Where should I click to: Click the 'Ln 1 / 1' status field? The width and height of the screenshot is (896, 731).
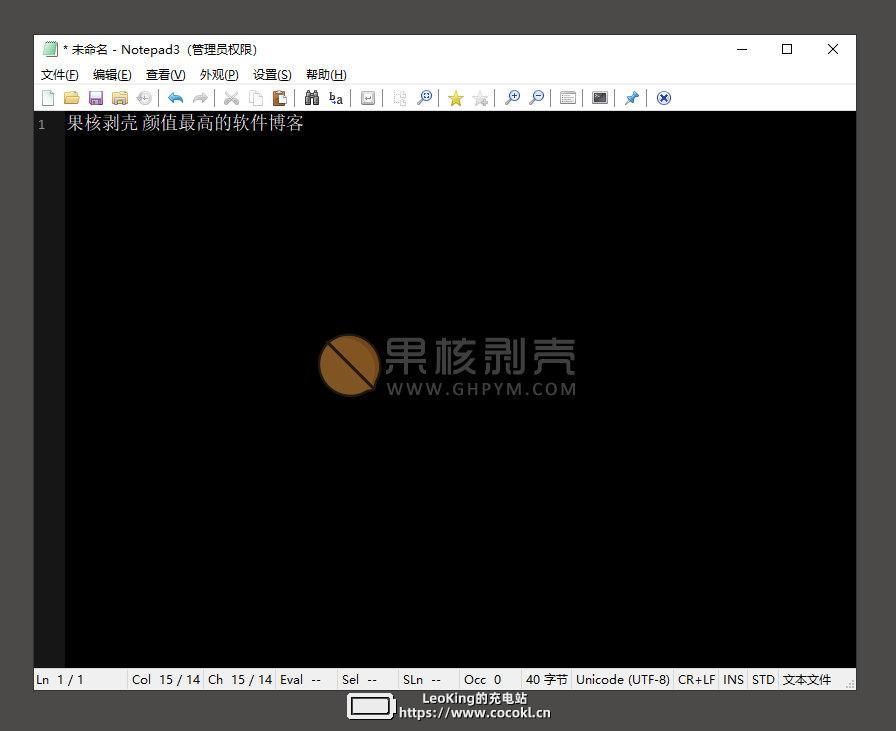[x=81, y=680]
